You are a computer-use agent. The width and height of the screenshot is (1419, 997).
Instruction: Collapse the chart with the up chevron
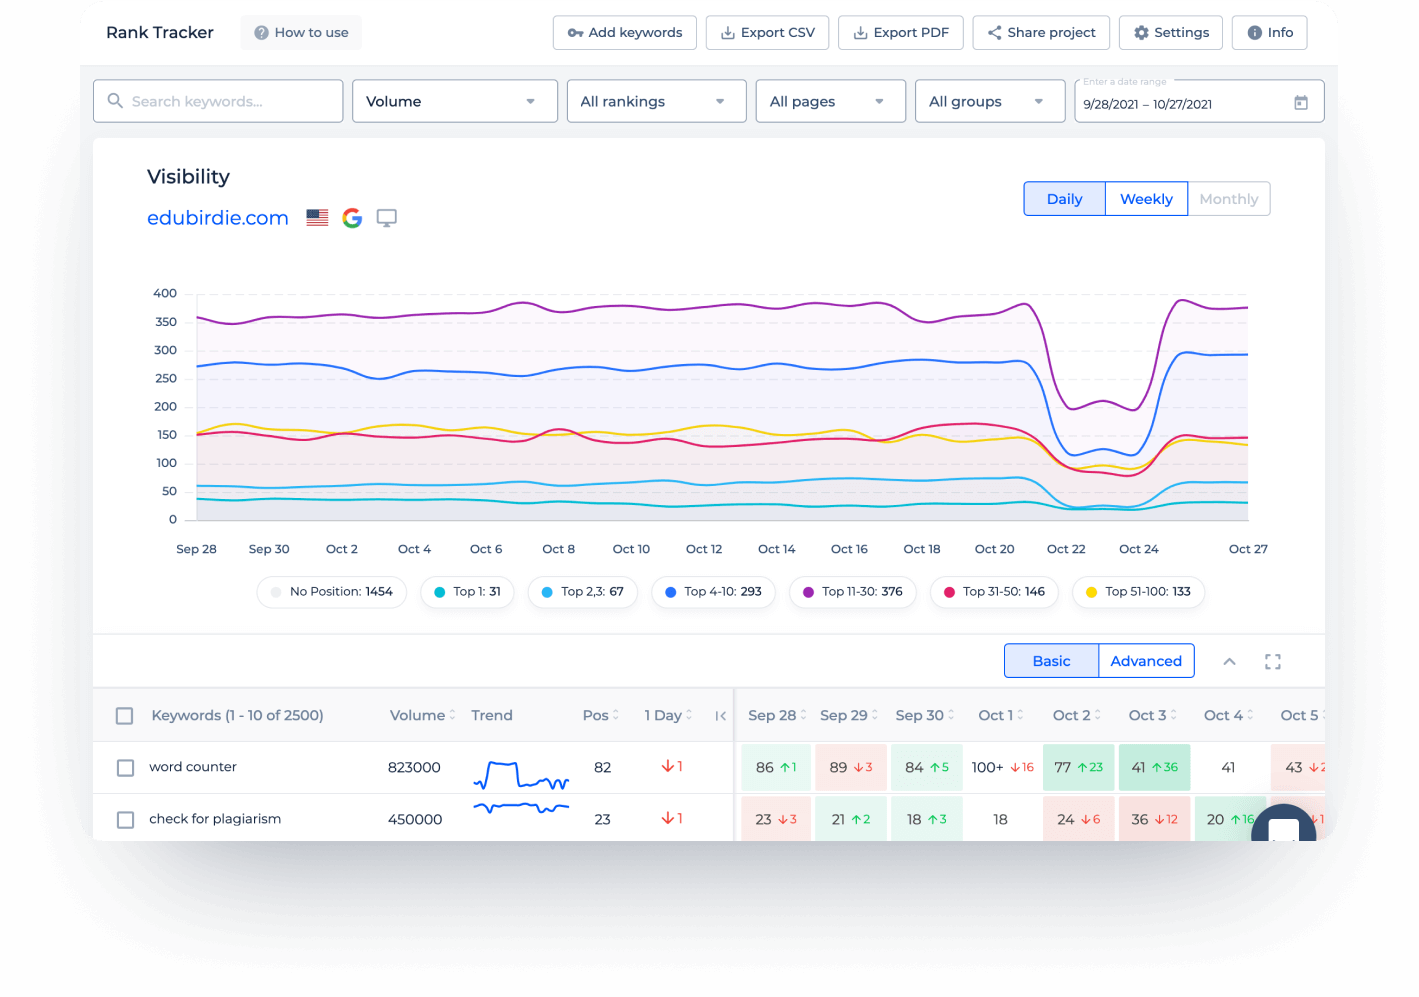click(1230, 662)
